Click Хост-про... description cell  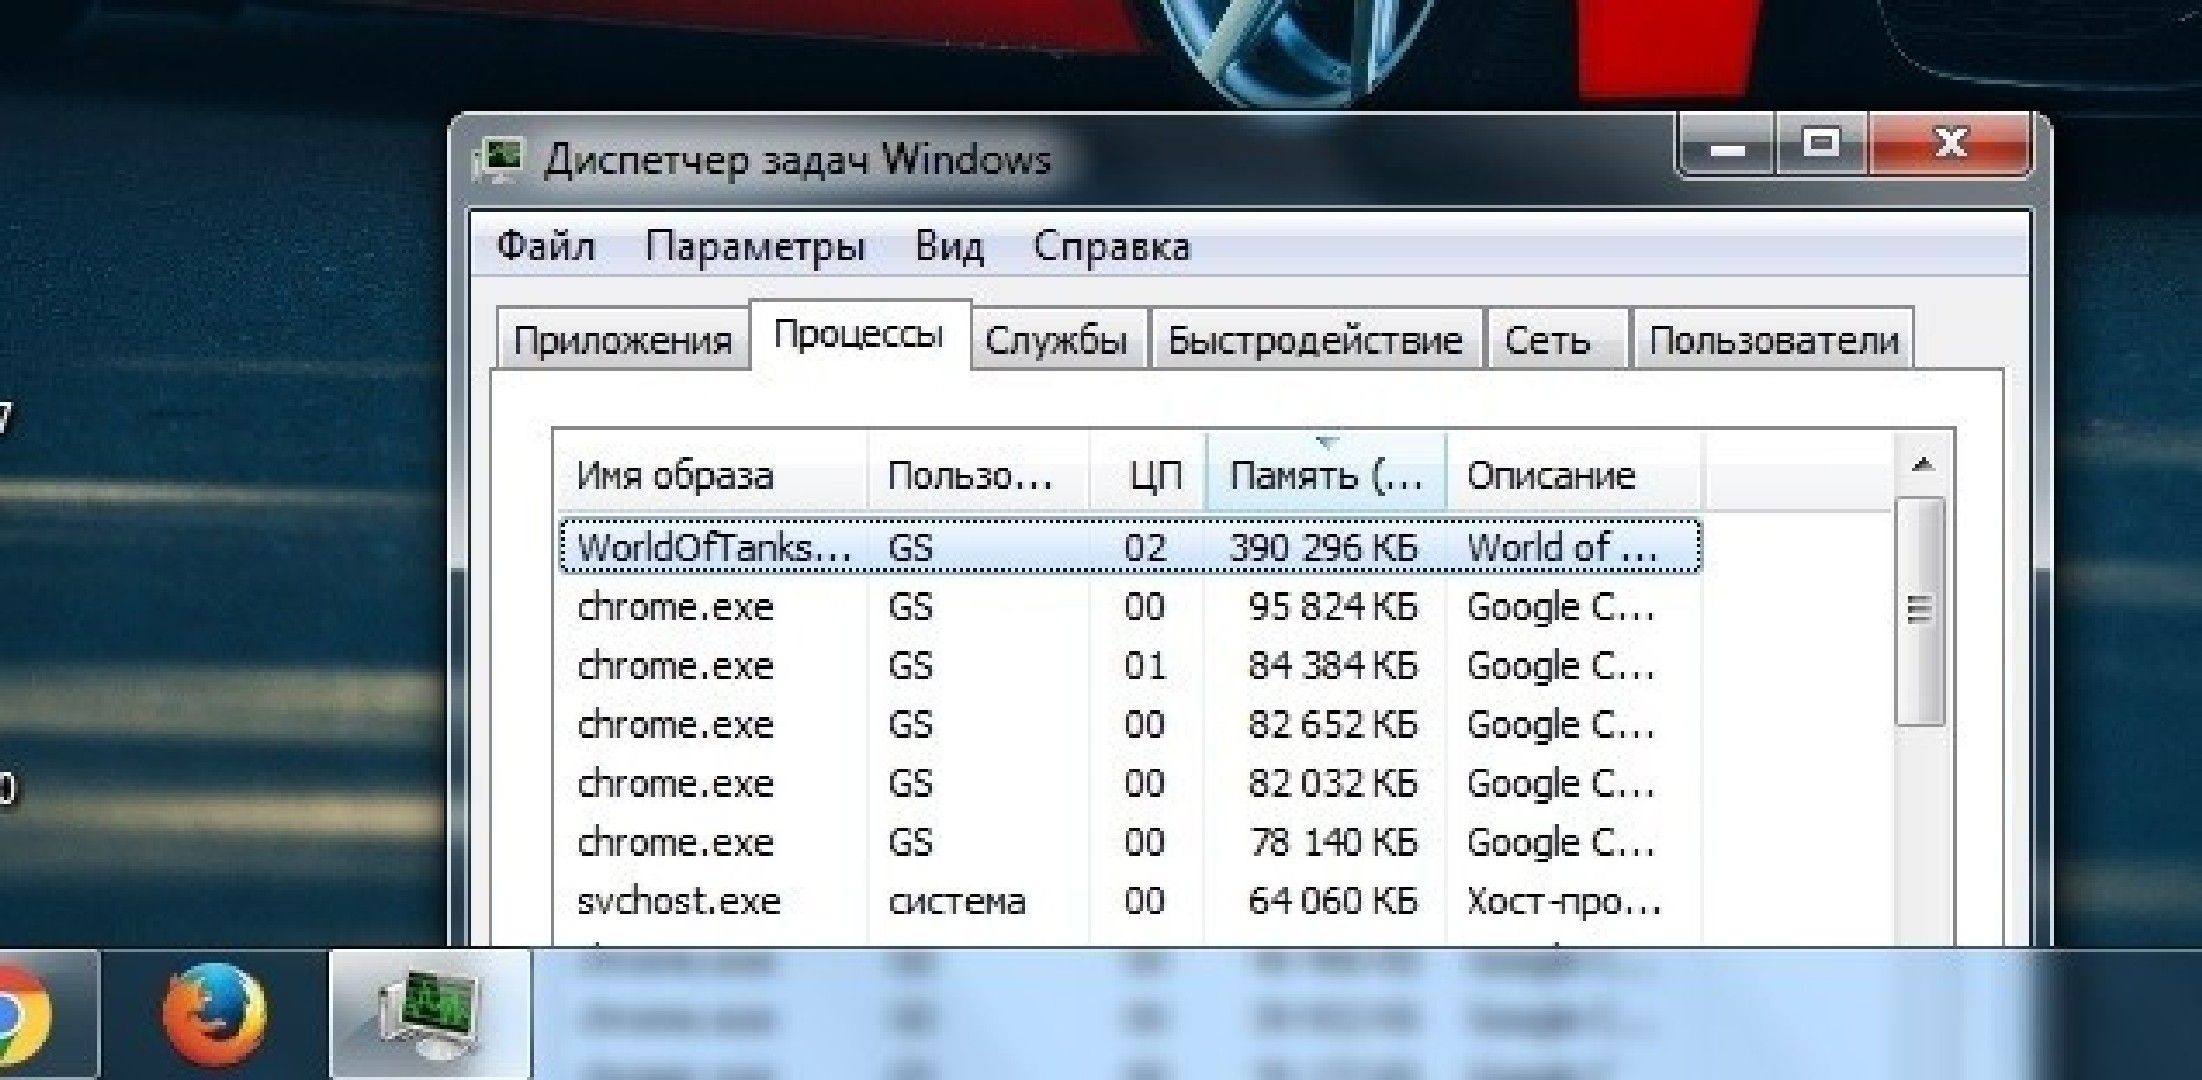(1563, 902)
